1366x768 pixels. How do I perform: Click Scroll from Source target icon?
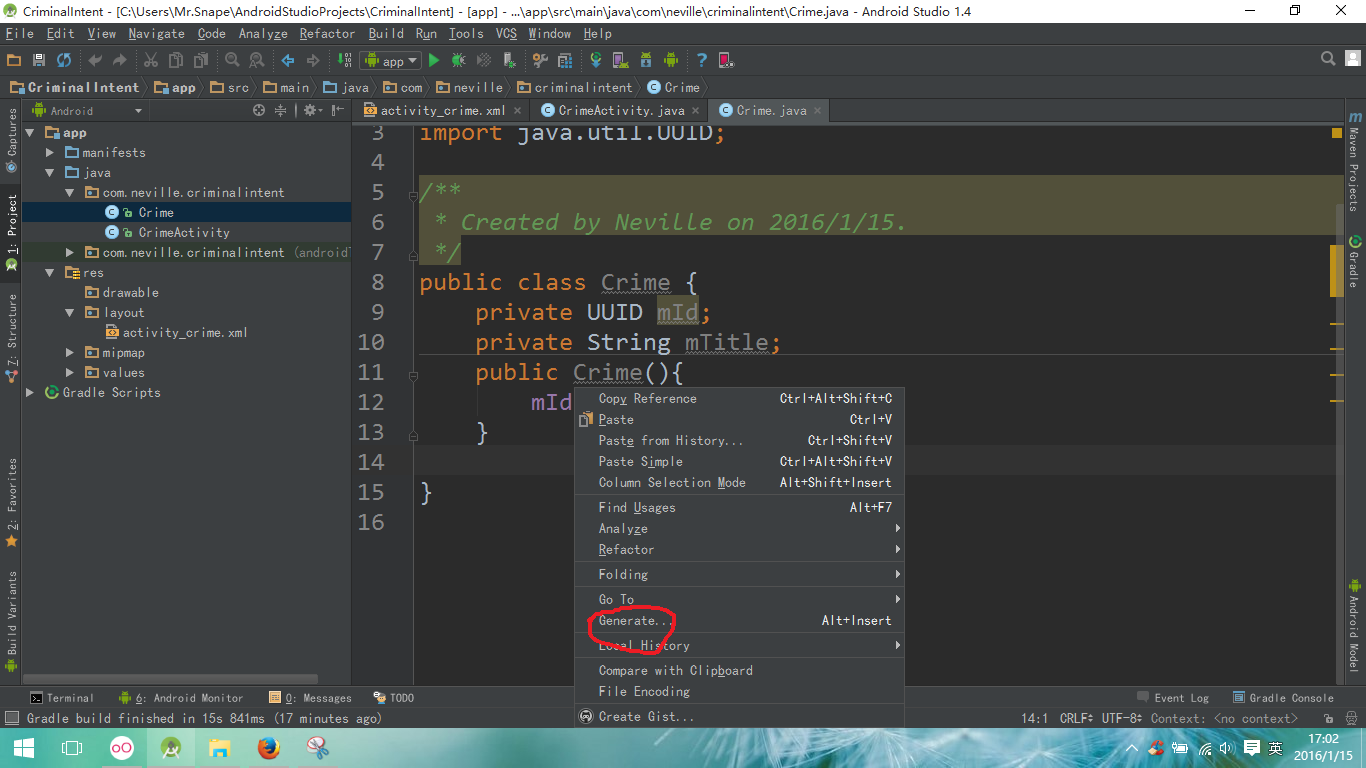(259, 111)
